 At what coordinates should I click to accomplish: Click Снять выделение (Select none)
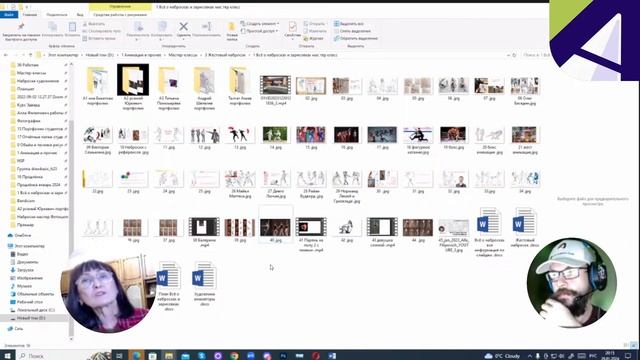(x=352, y=31)
